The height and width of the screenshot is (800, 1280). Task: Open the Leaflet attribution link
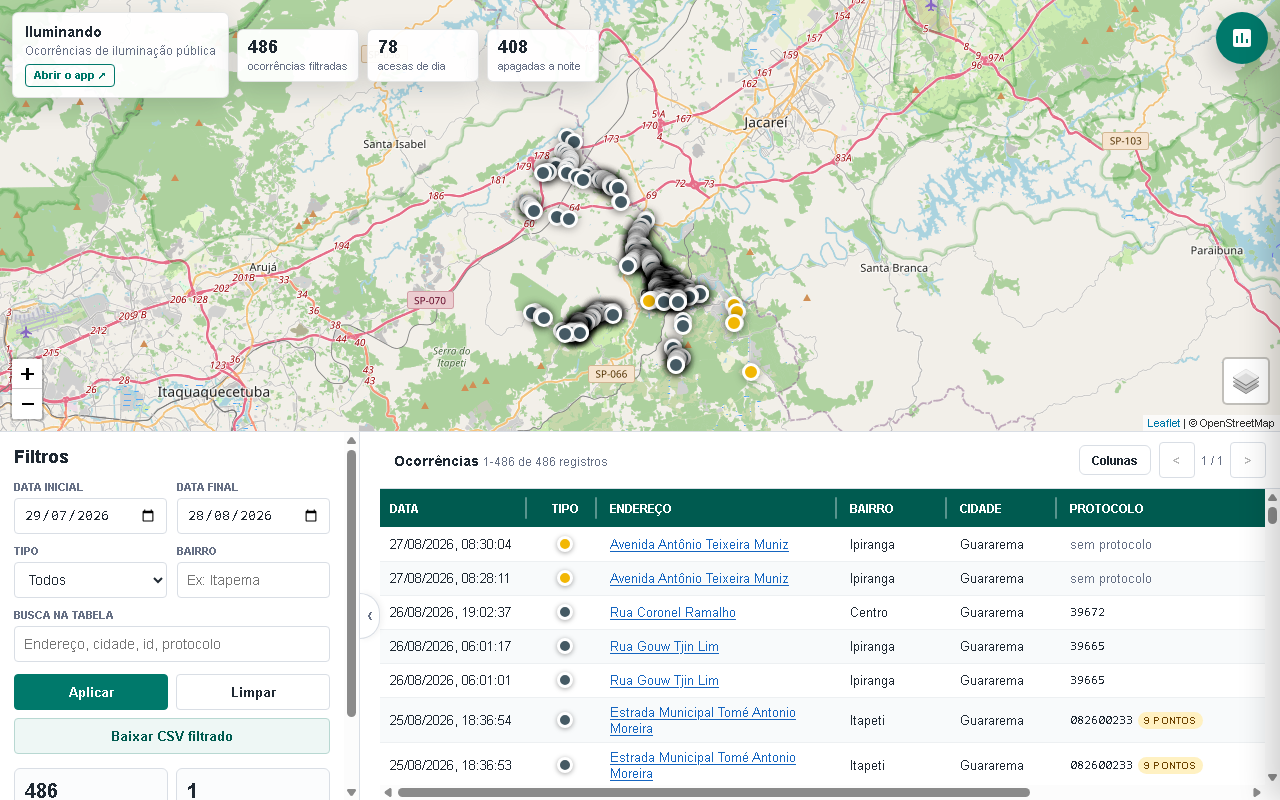pyautogui.click(x=1163, y=423)
